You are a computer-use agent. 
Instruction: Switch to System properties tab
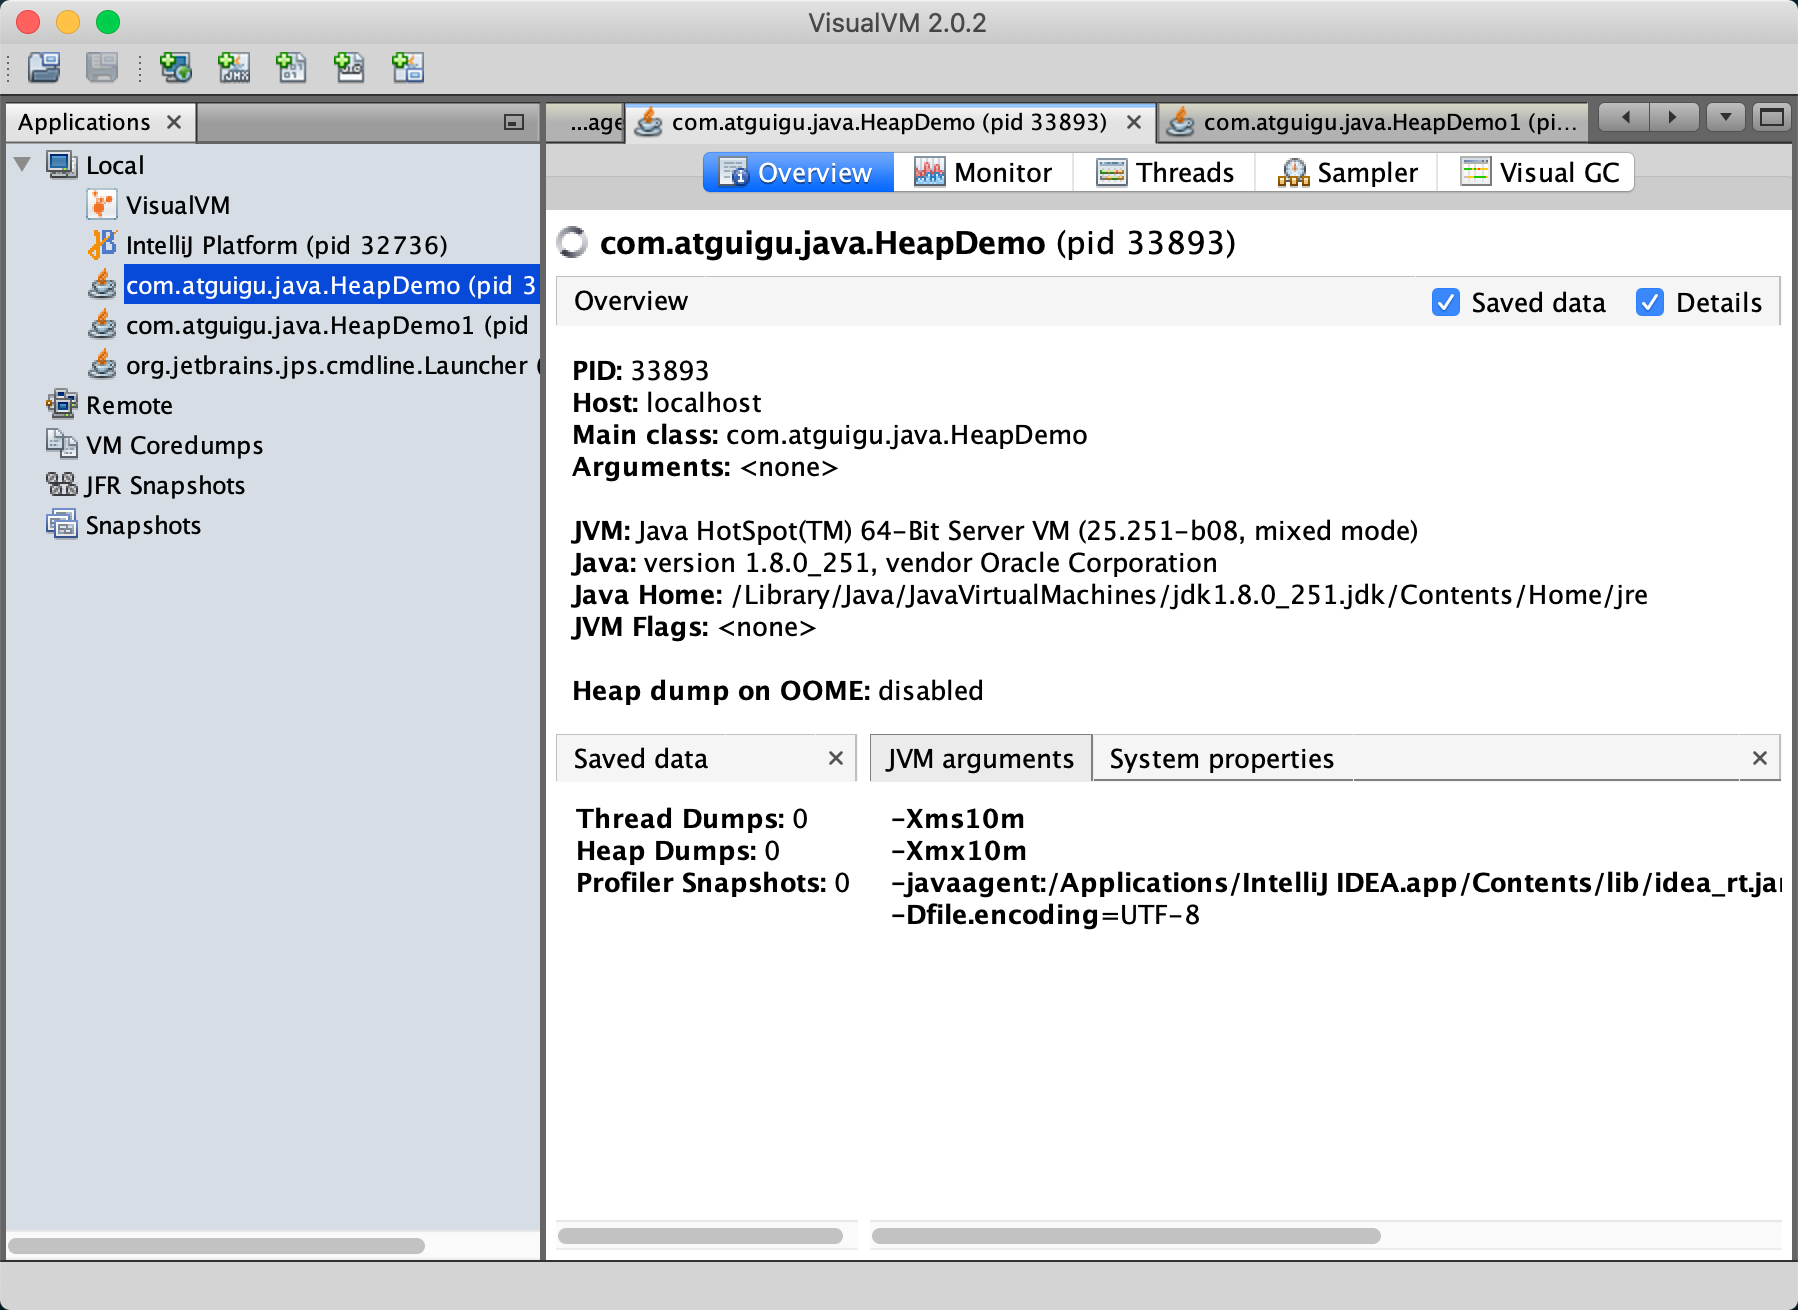click(1221, 759)
